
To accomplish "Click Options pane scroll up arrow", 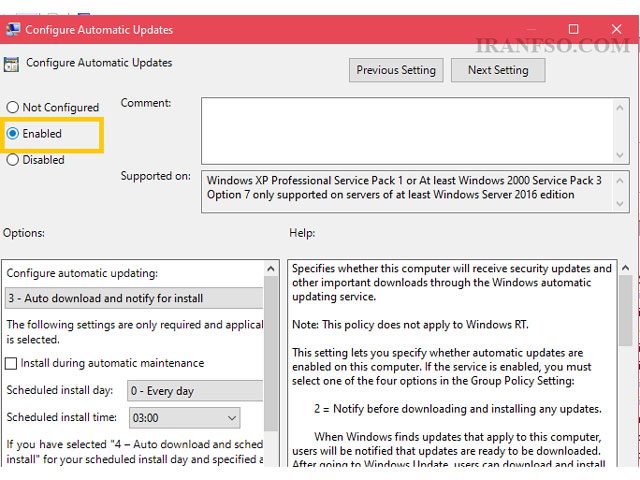I will 271,269.
